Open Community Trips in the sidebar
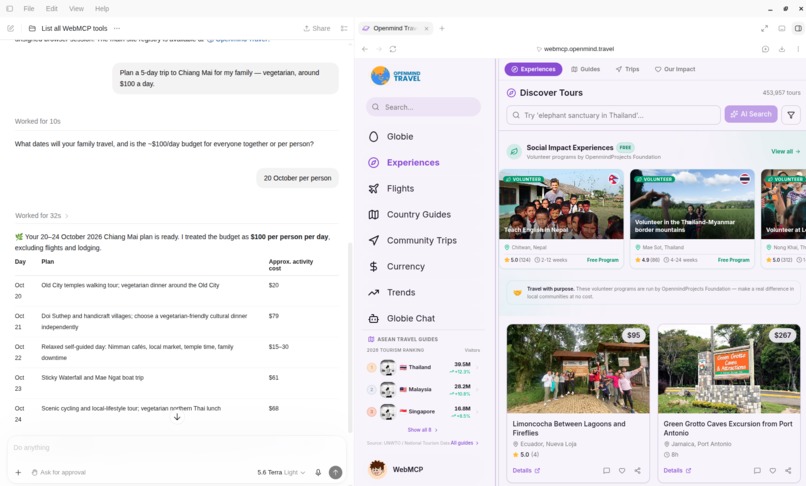 click(412, 240)
